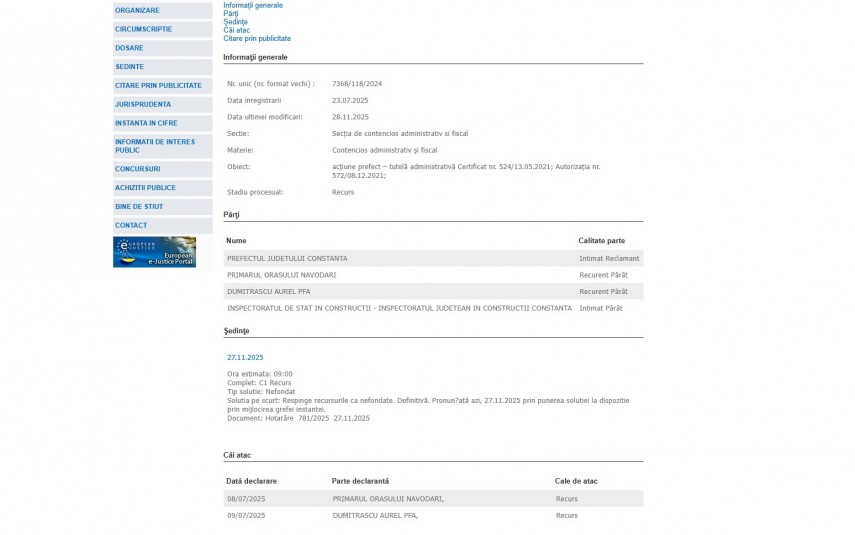Open the 27.11.2025 hearing date link
Image resolution: width=855 pixels, height=535 pixels.
click(x=245, y=357)
